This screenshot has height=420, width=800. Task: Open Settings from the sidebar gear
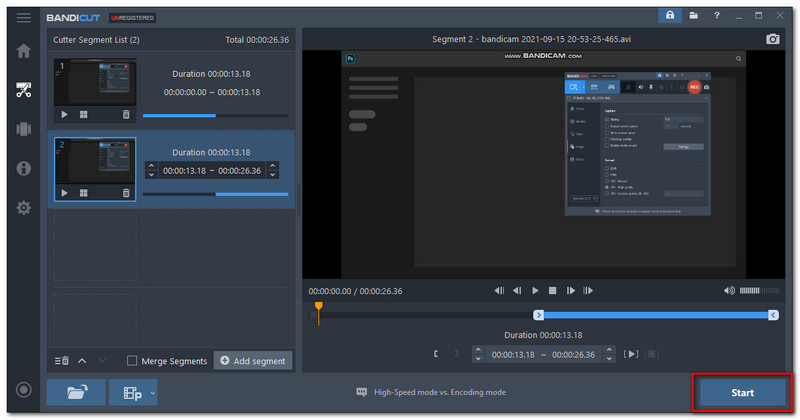pos(23,208)
